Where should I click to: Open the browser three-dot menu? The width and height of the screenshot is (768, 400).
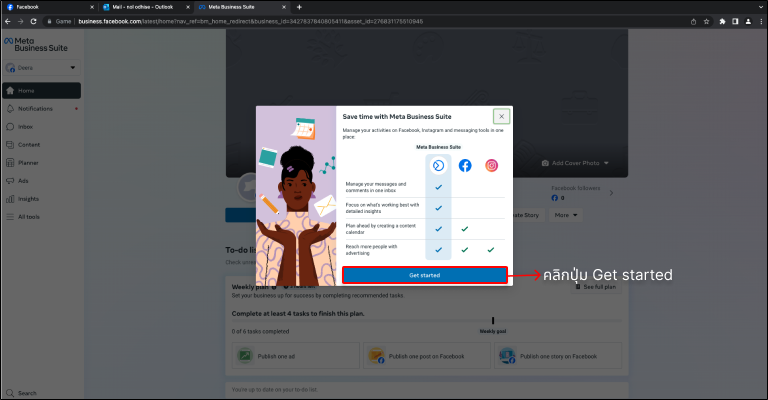(761, 22)
